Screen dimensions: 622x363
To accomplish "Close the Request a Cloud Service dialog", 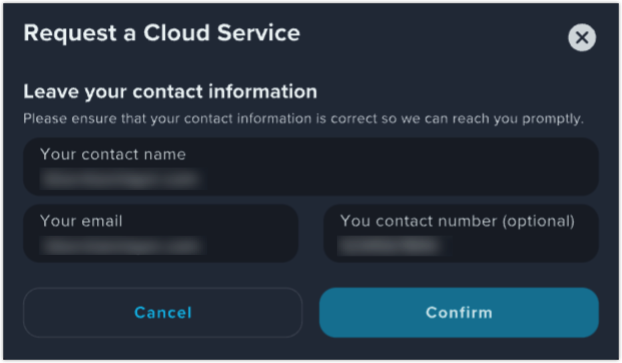I will click(582, 38).
